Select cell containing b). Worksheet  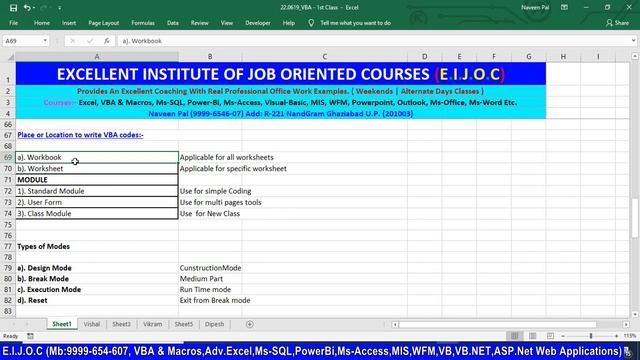[x=97, y=169]
